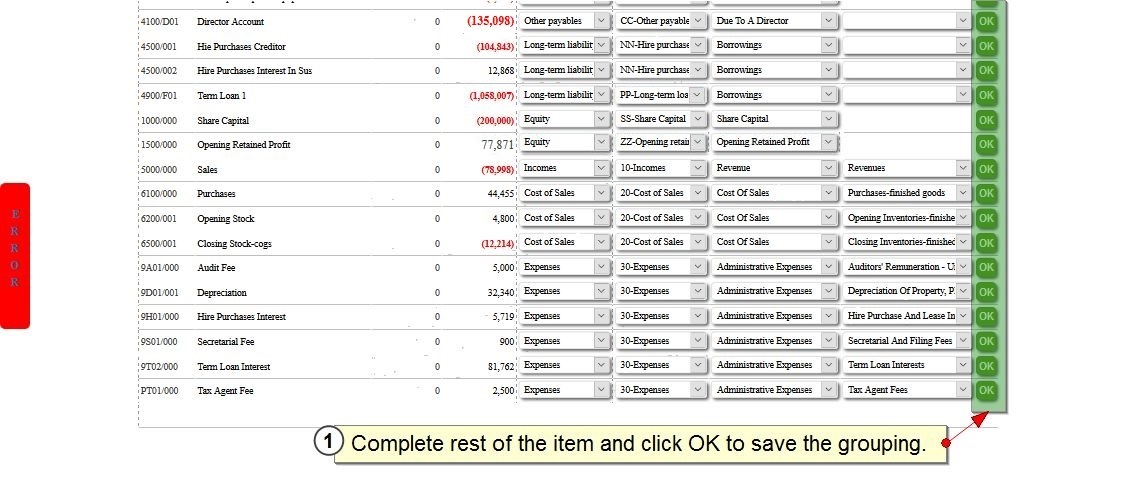Select Closing Stock-cogs account row
Screen dimensions: 1136x501
327,243
